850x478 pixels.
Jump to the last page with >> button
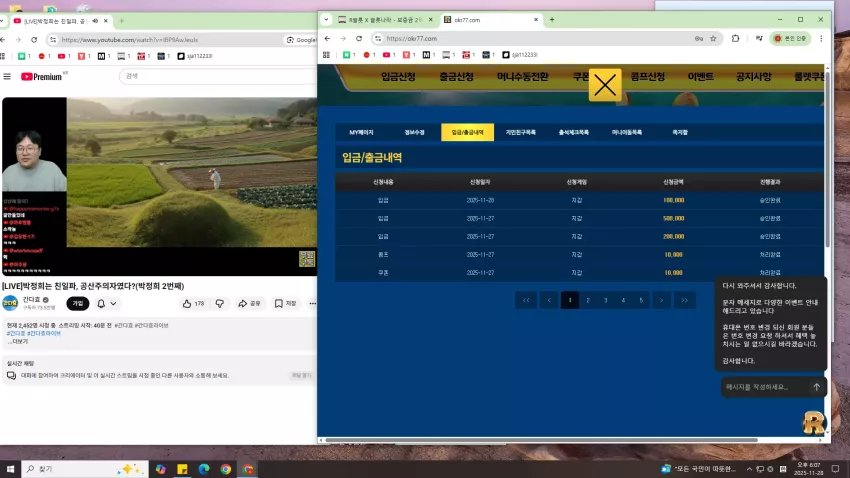[685, 300]
